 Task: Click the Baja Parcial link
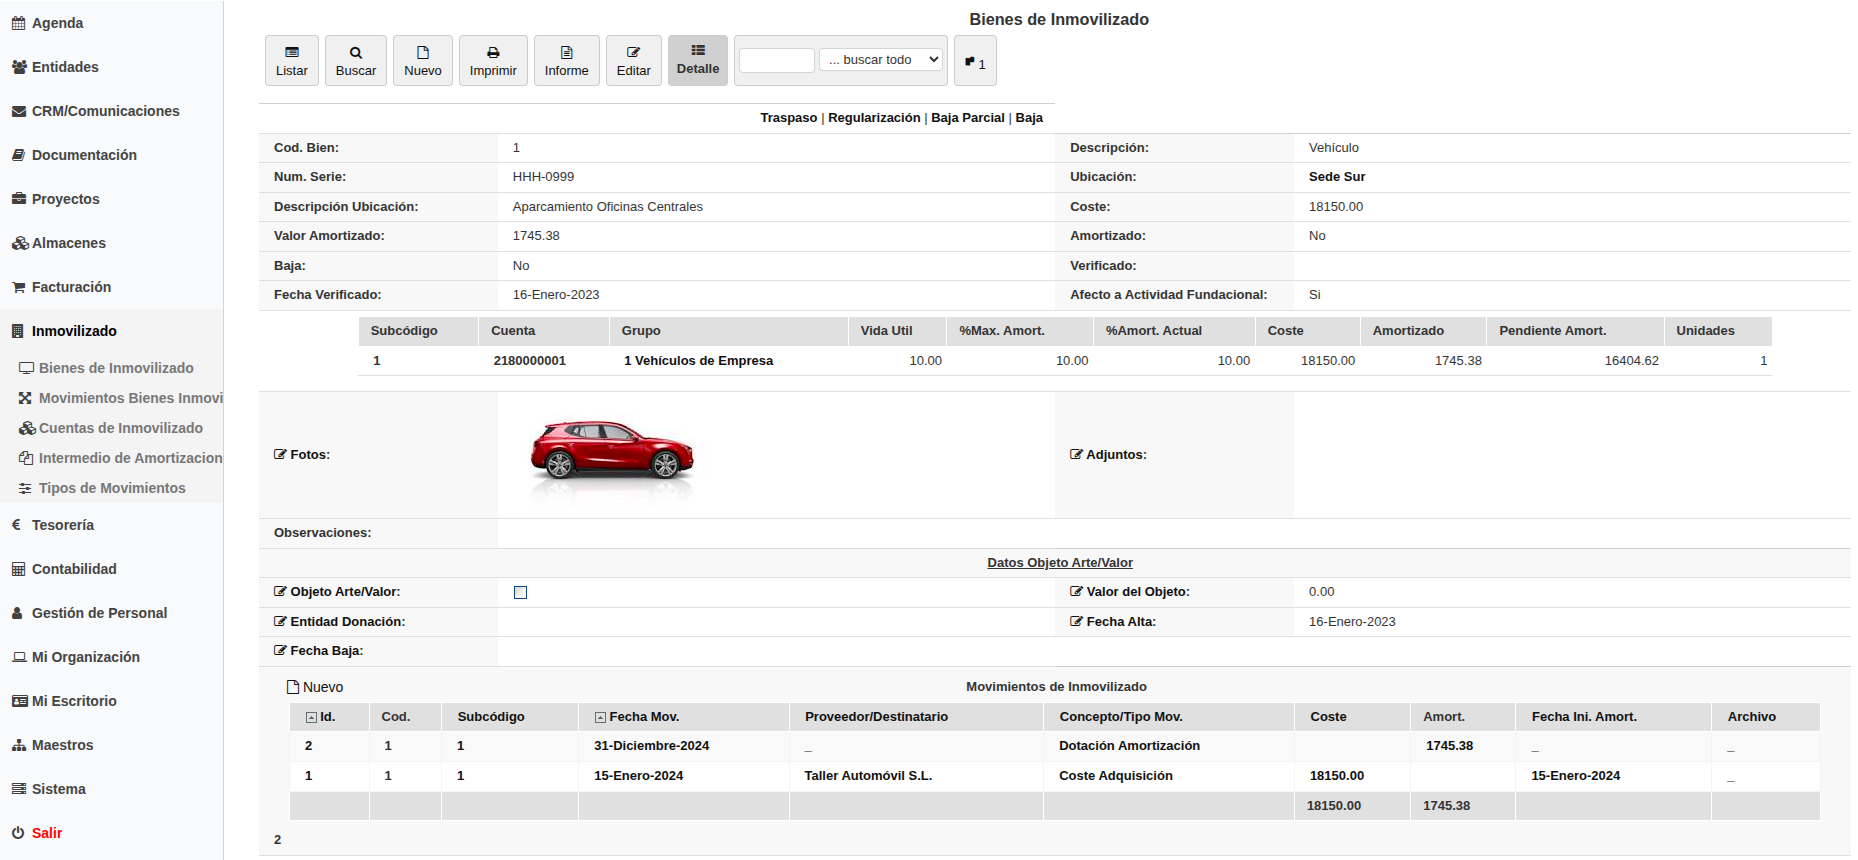967,118
